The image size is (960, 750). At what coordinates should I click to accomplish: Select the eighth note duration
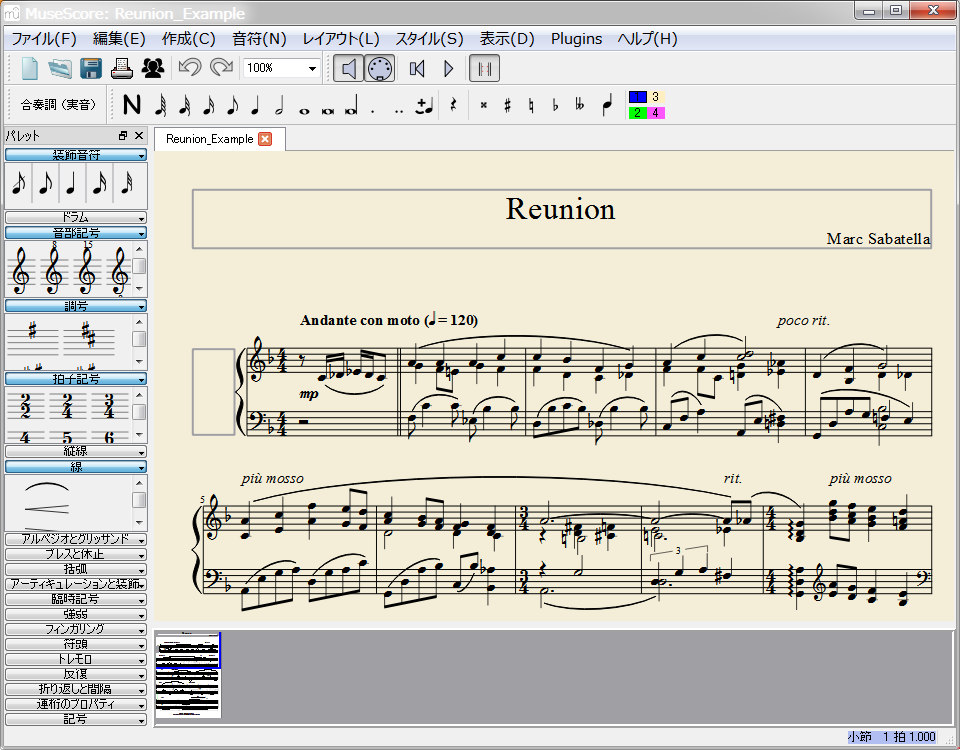pyautogui.click(x=232, y=105)
